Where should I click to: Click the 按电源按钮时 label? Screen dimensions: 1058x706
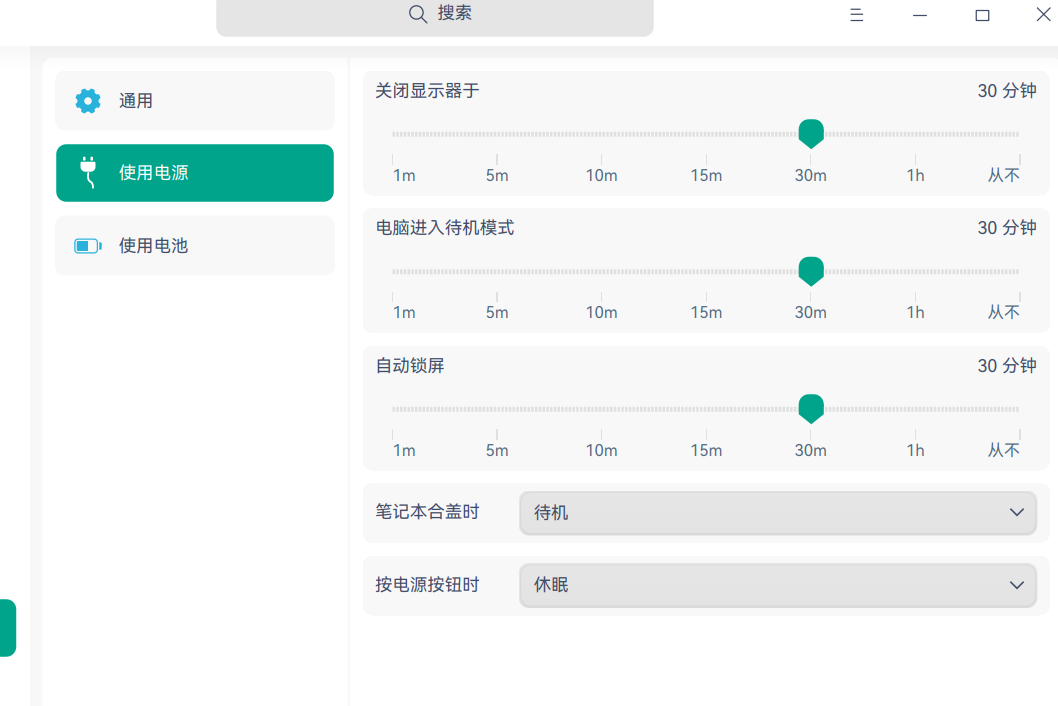[x=427, y=585]
